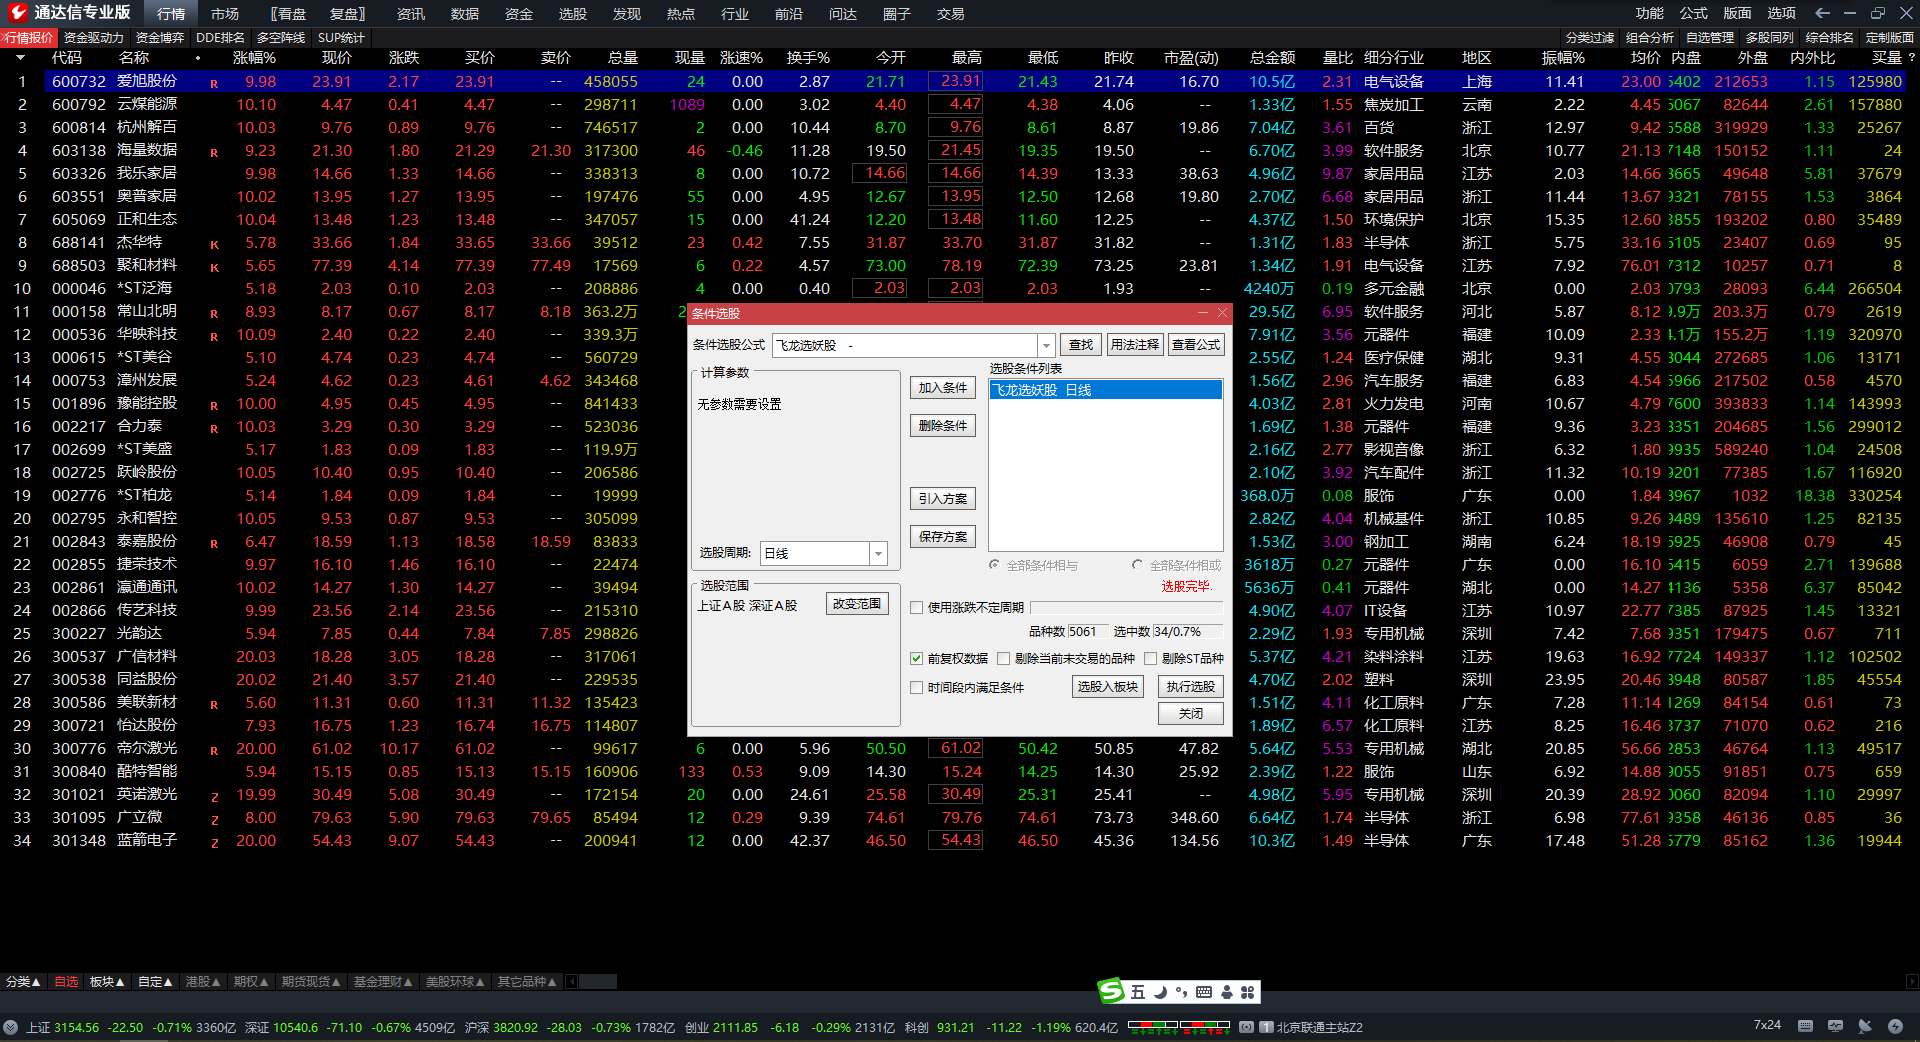Toggle the 使用涨跌不定周期 checkbox
The image size is (1920, 1042).
click(x=916, y=607)
